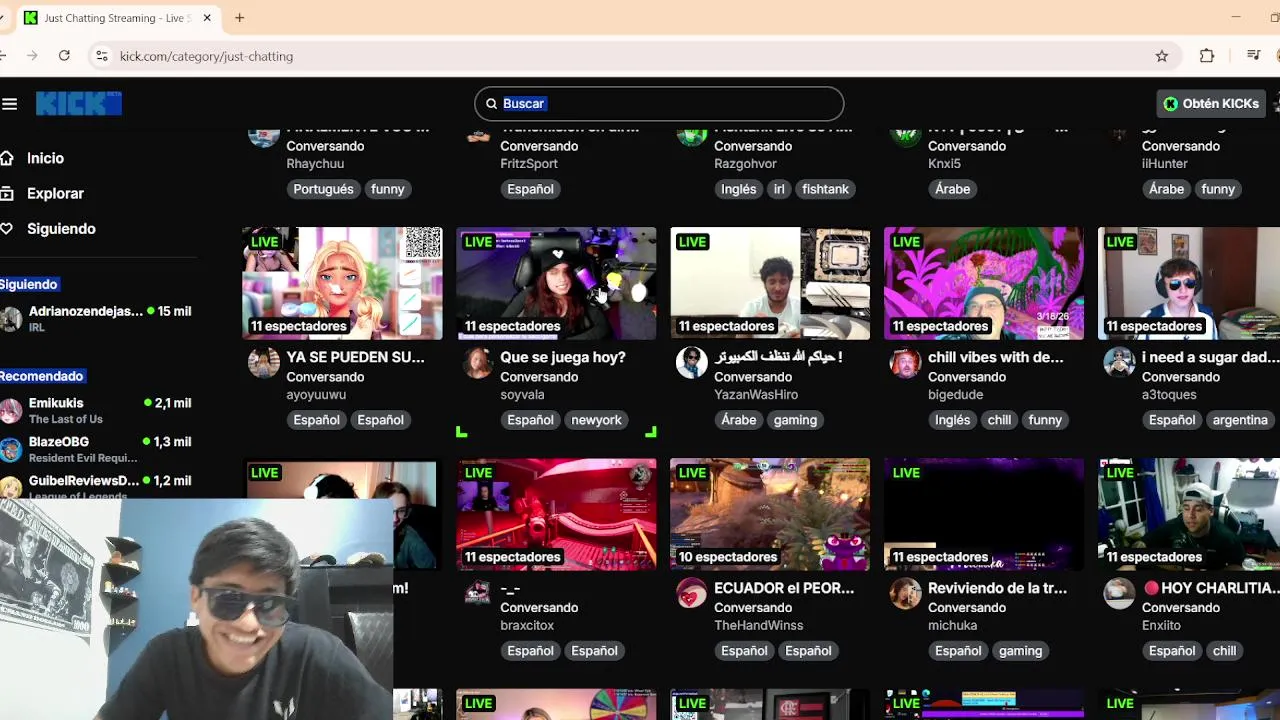
Task: Open YazanWasHiro stream thumbnail
Action: coord(770,283)
